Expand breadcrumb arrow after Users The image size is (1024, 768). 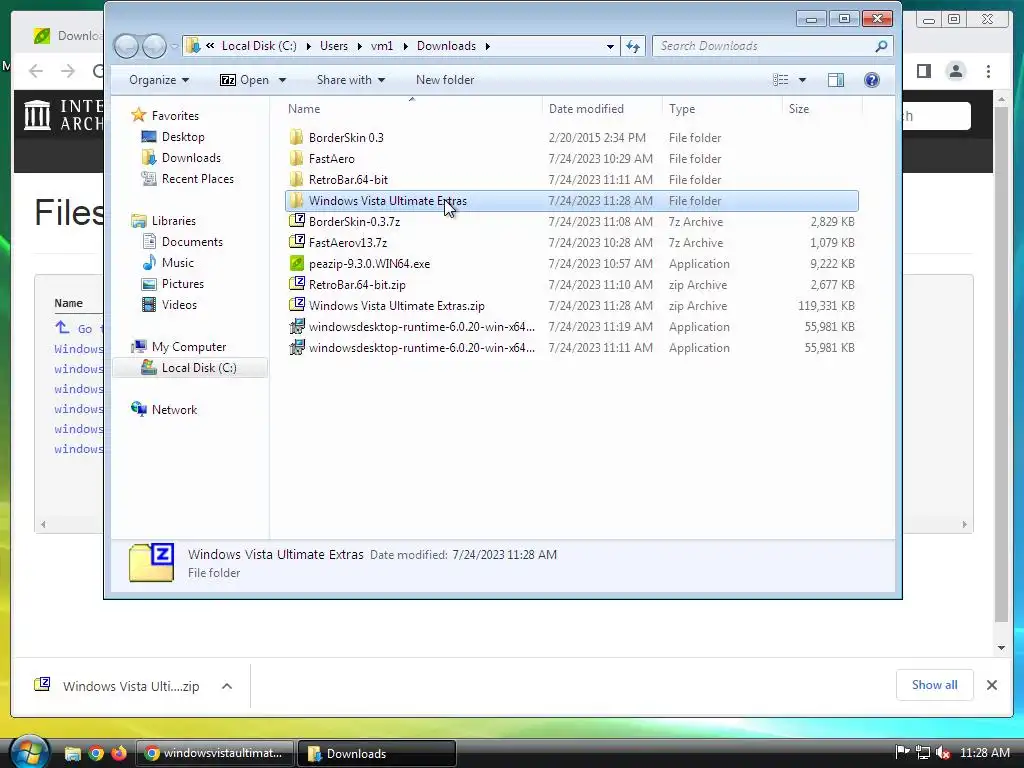pyautogui.click(x=361, y=46)
